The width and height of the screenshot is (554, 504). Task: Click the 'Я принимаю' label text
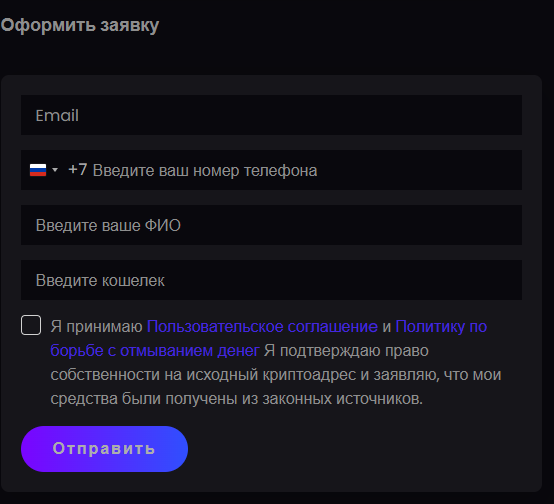tap(96, 327)
